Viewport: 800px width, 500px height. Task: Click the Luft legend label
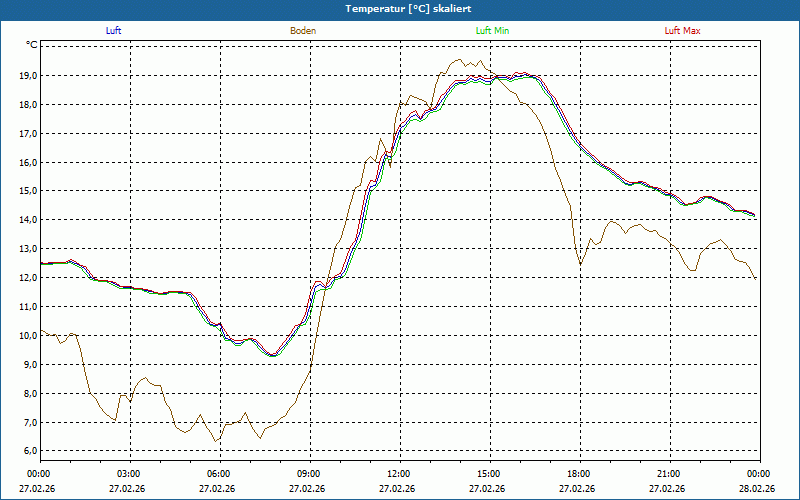114,31
